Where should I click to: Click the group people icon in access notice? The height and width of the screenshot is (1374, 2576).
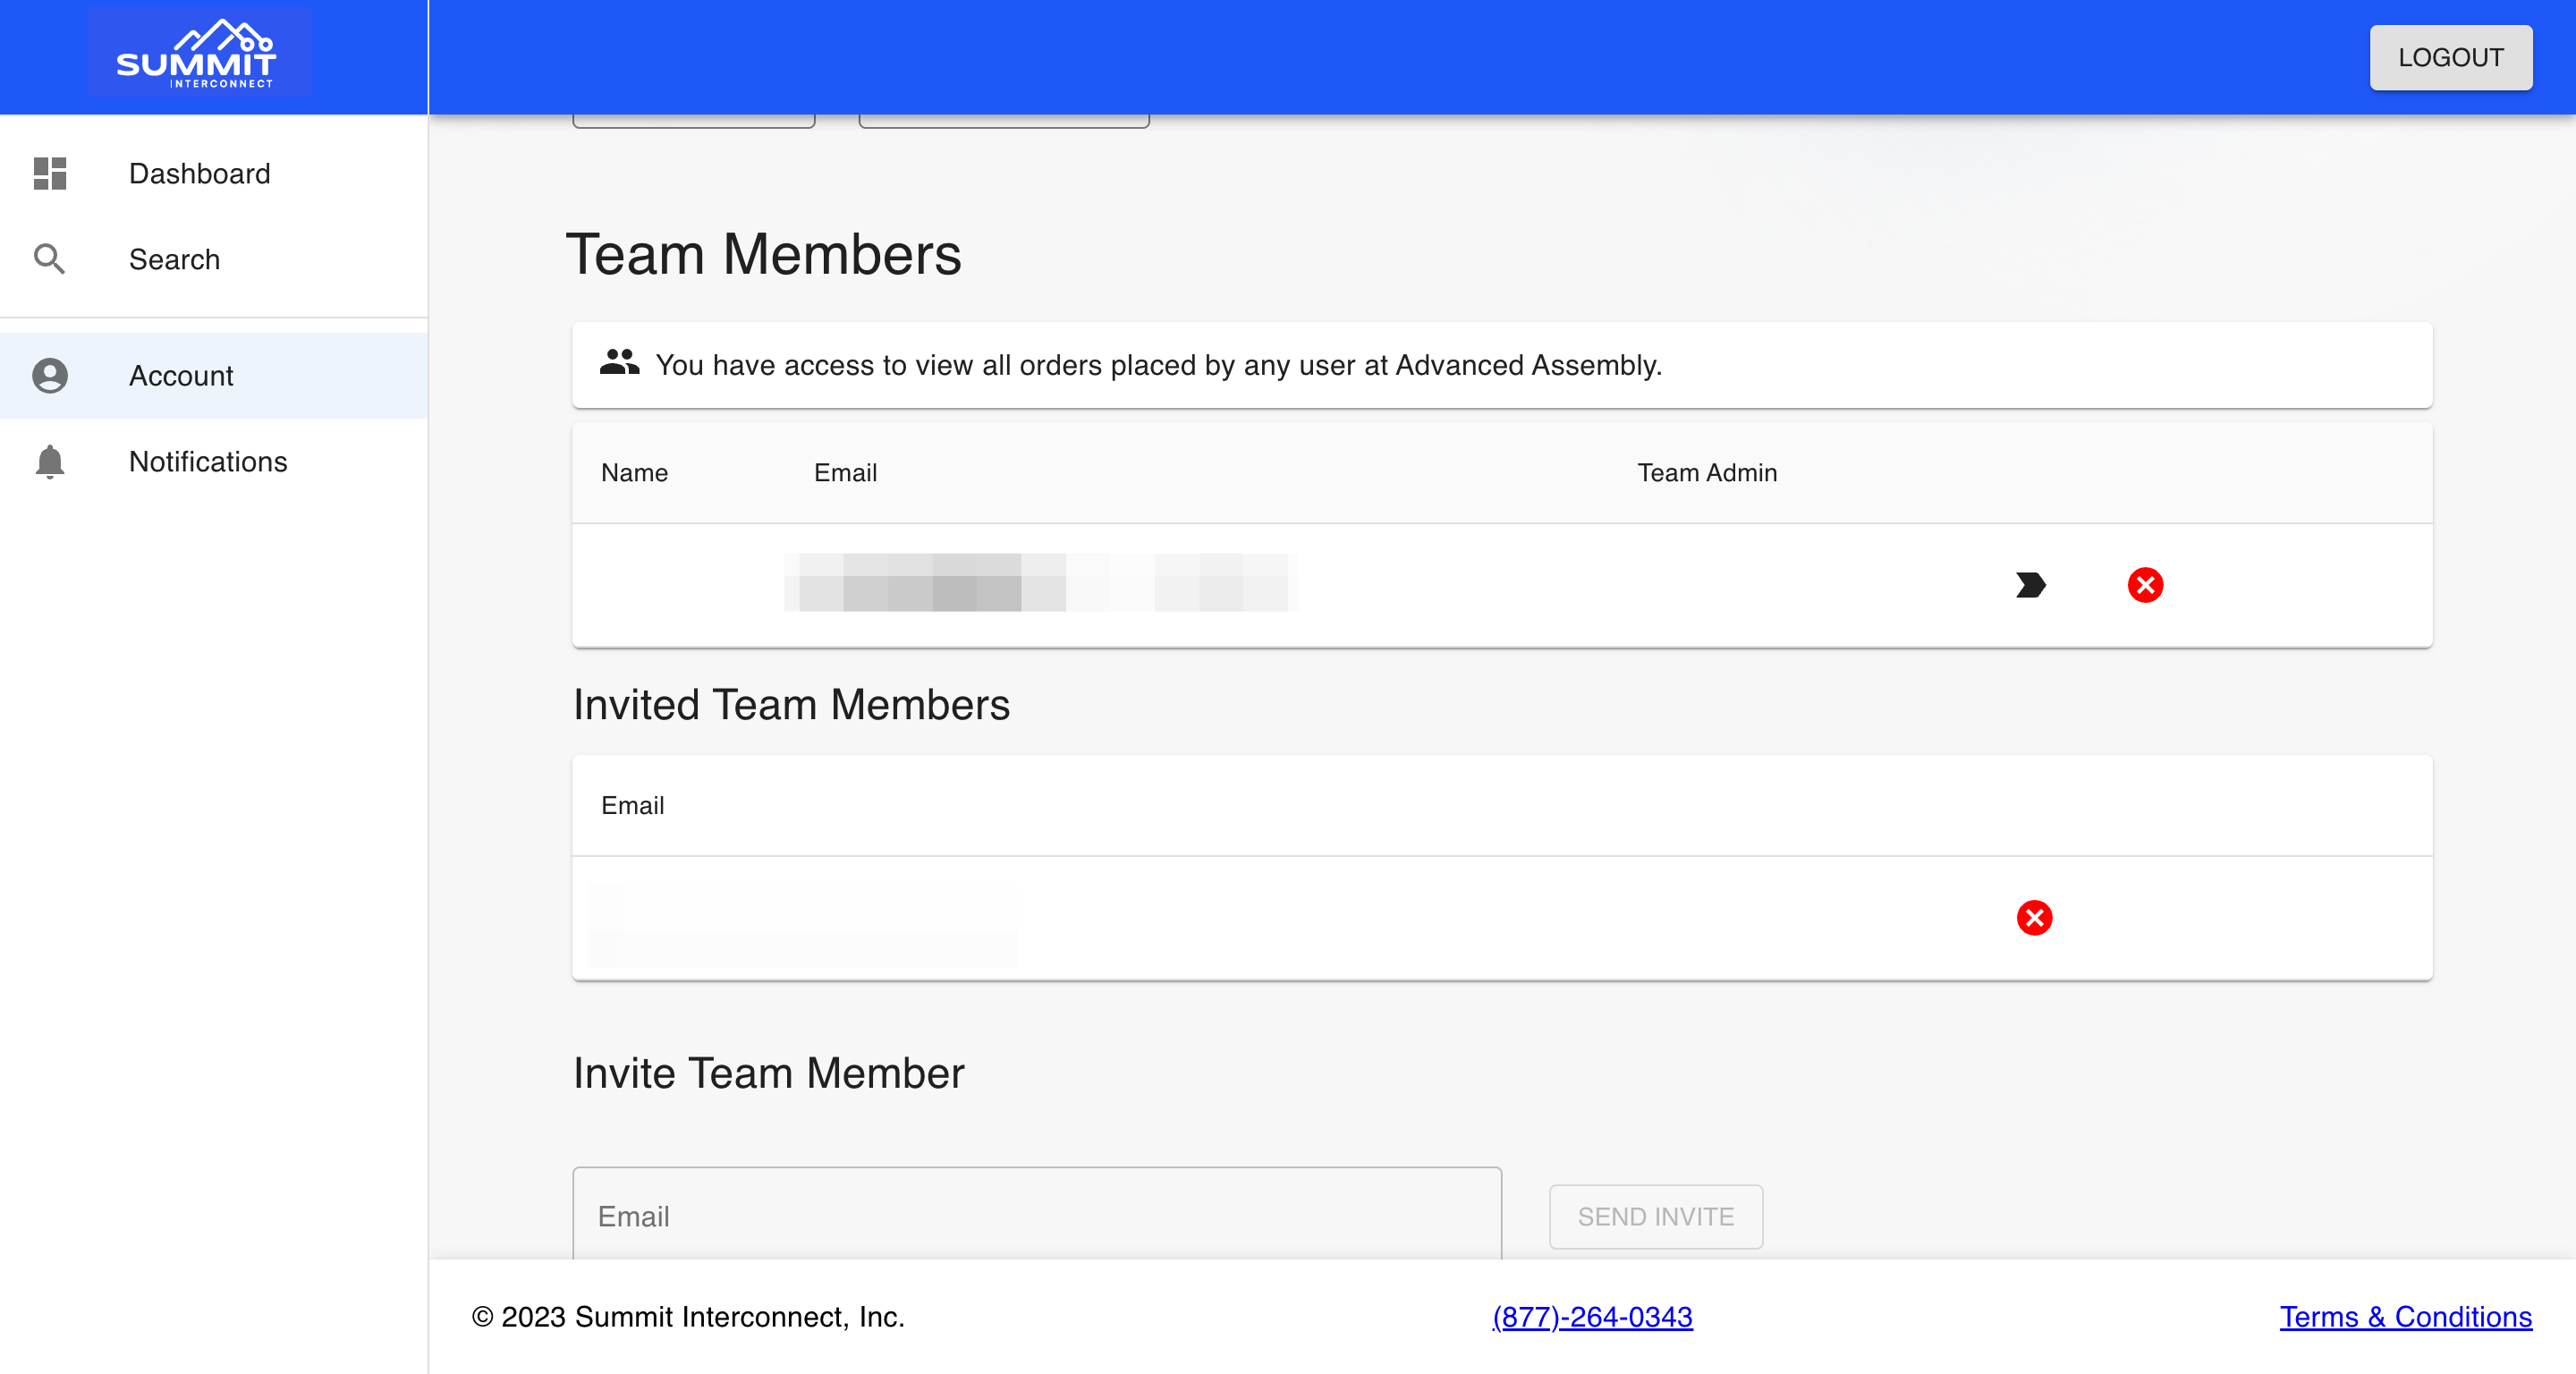tap(619, 362)
